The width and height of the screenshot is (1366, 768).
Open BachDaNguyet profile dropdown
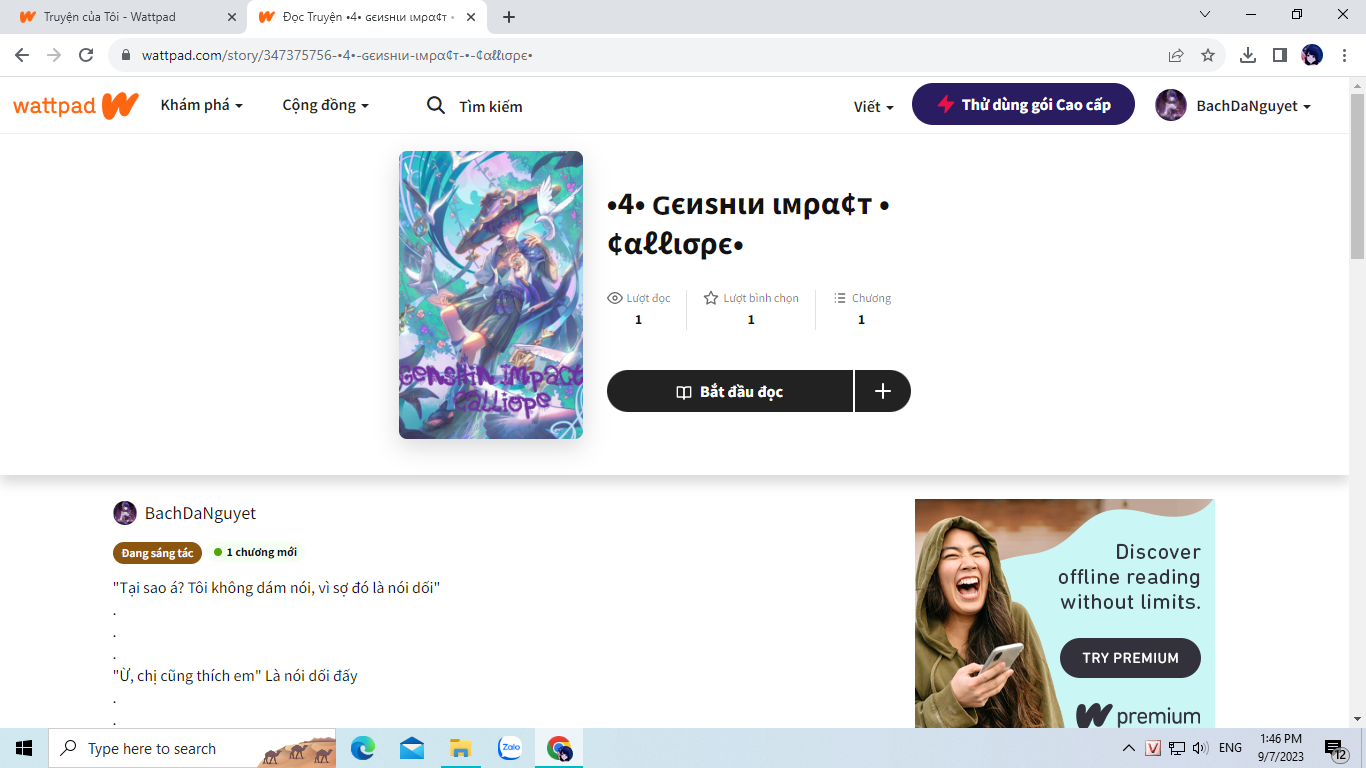[1232, 105]
